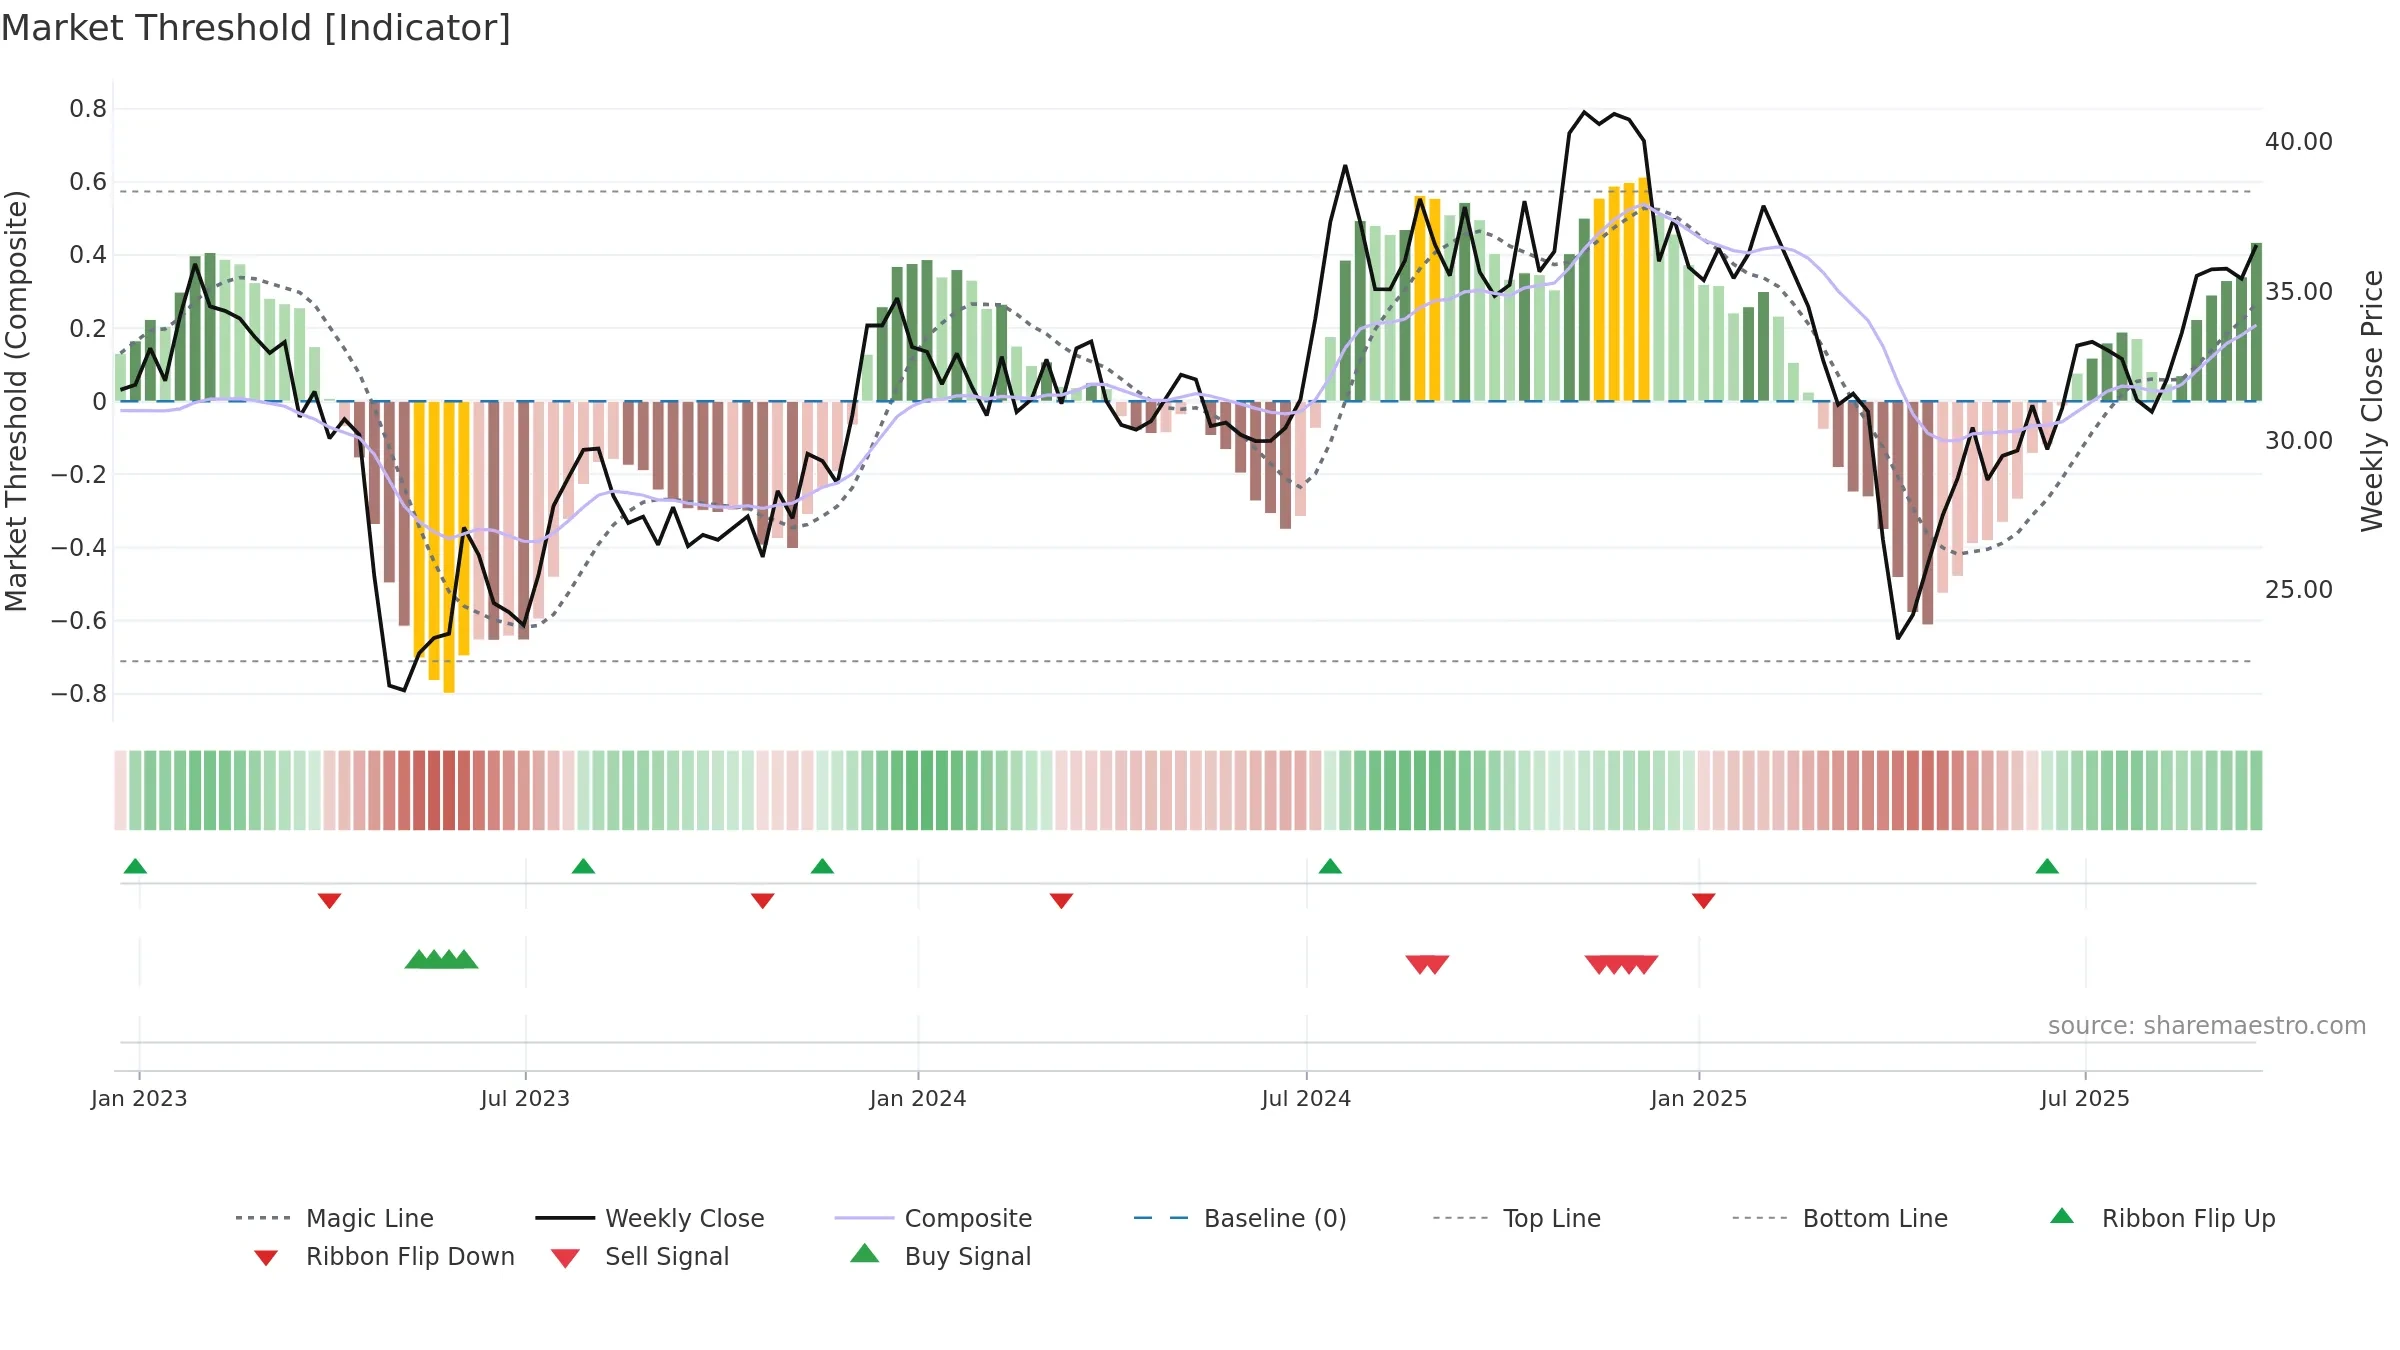Click the Jan 2023 x-axis label
Screen dimensions: 2400x1350
[139, 1098]
